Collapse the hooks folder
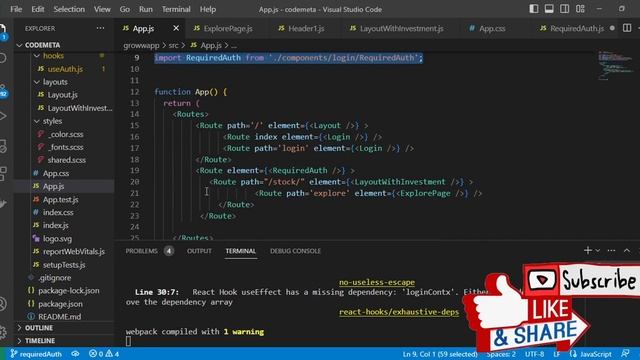Viewport: 640px width, 360px height. (53, 56)
